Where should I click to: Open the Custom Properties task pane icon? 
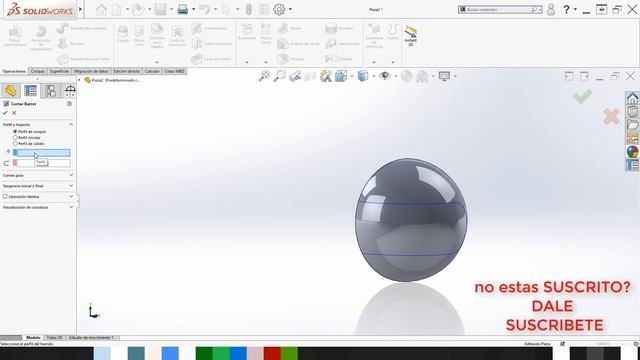pos(632,165)
